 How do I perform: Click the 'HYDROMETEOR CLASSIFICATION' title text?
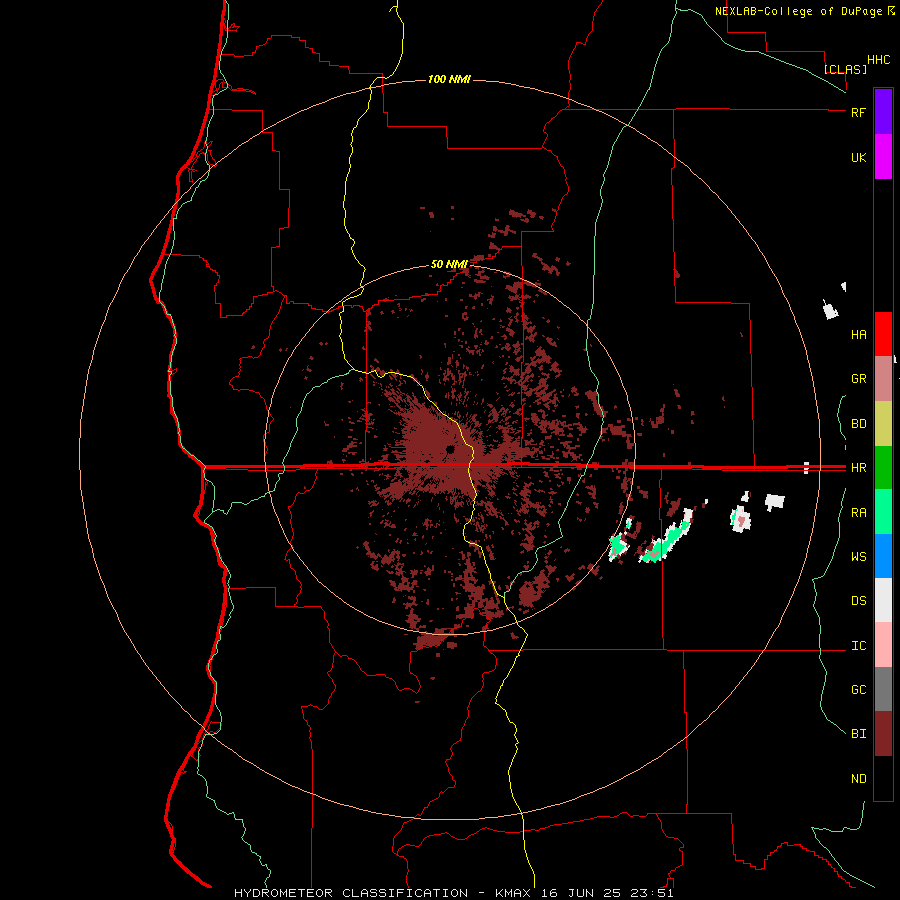click(351, 893)
